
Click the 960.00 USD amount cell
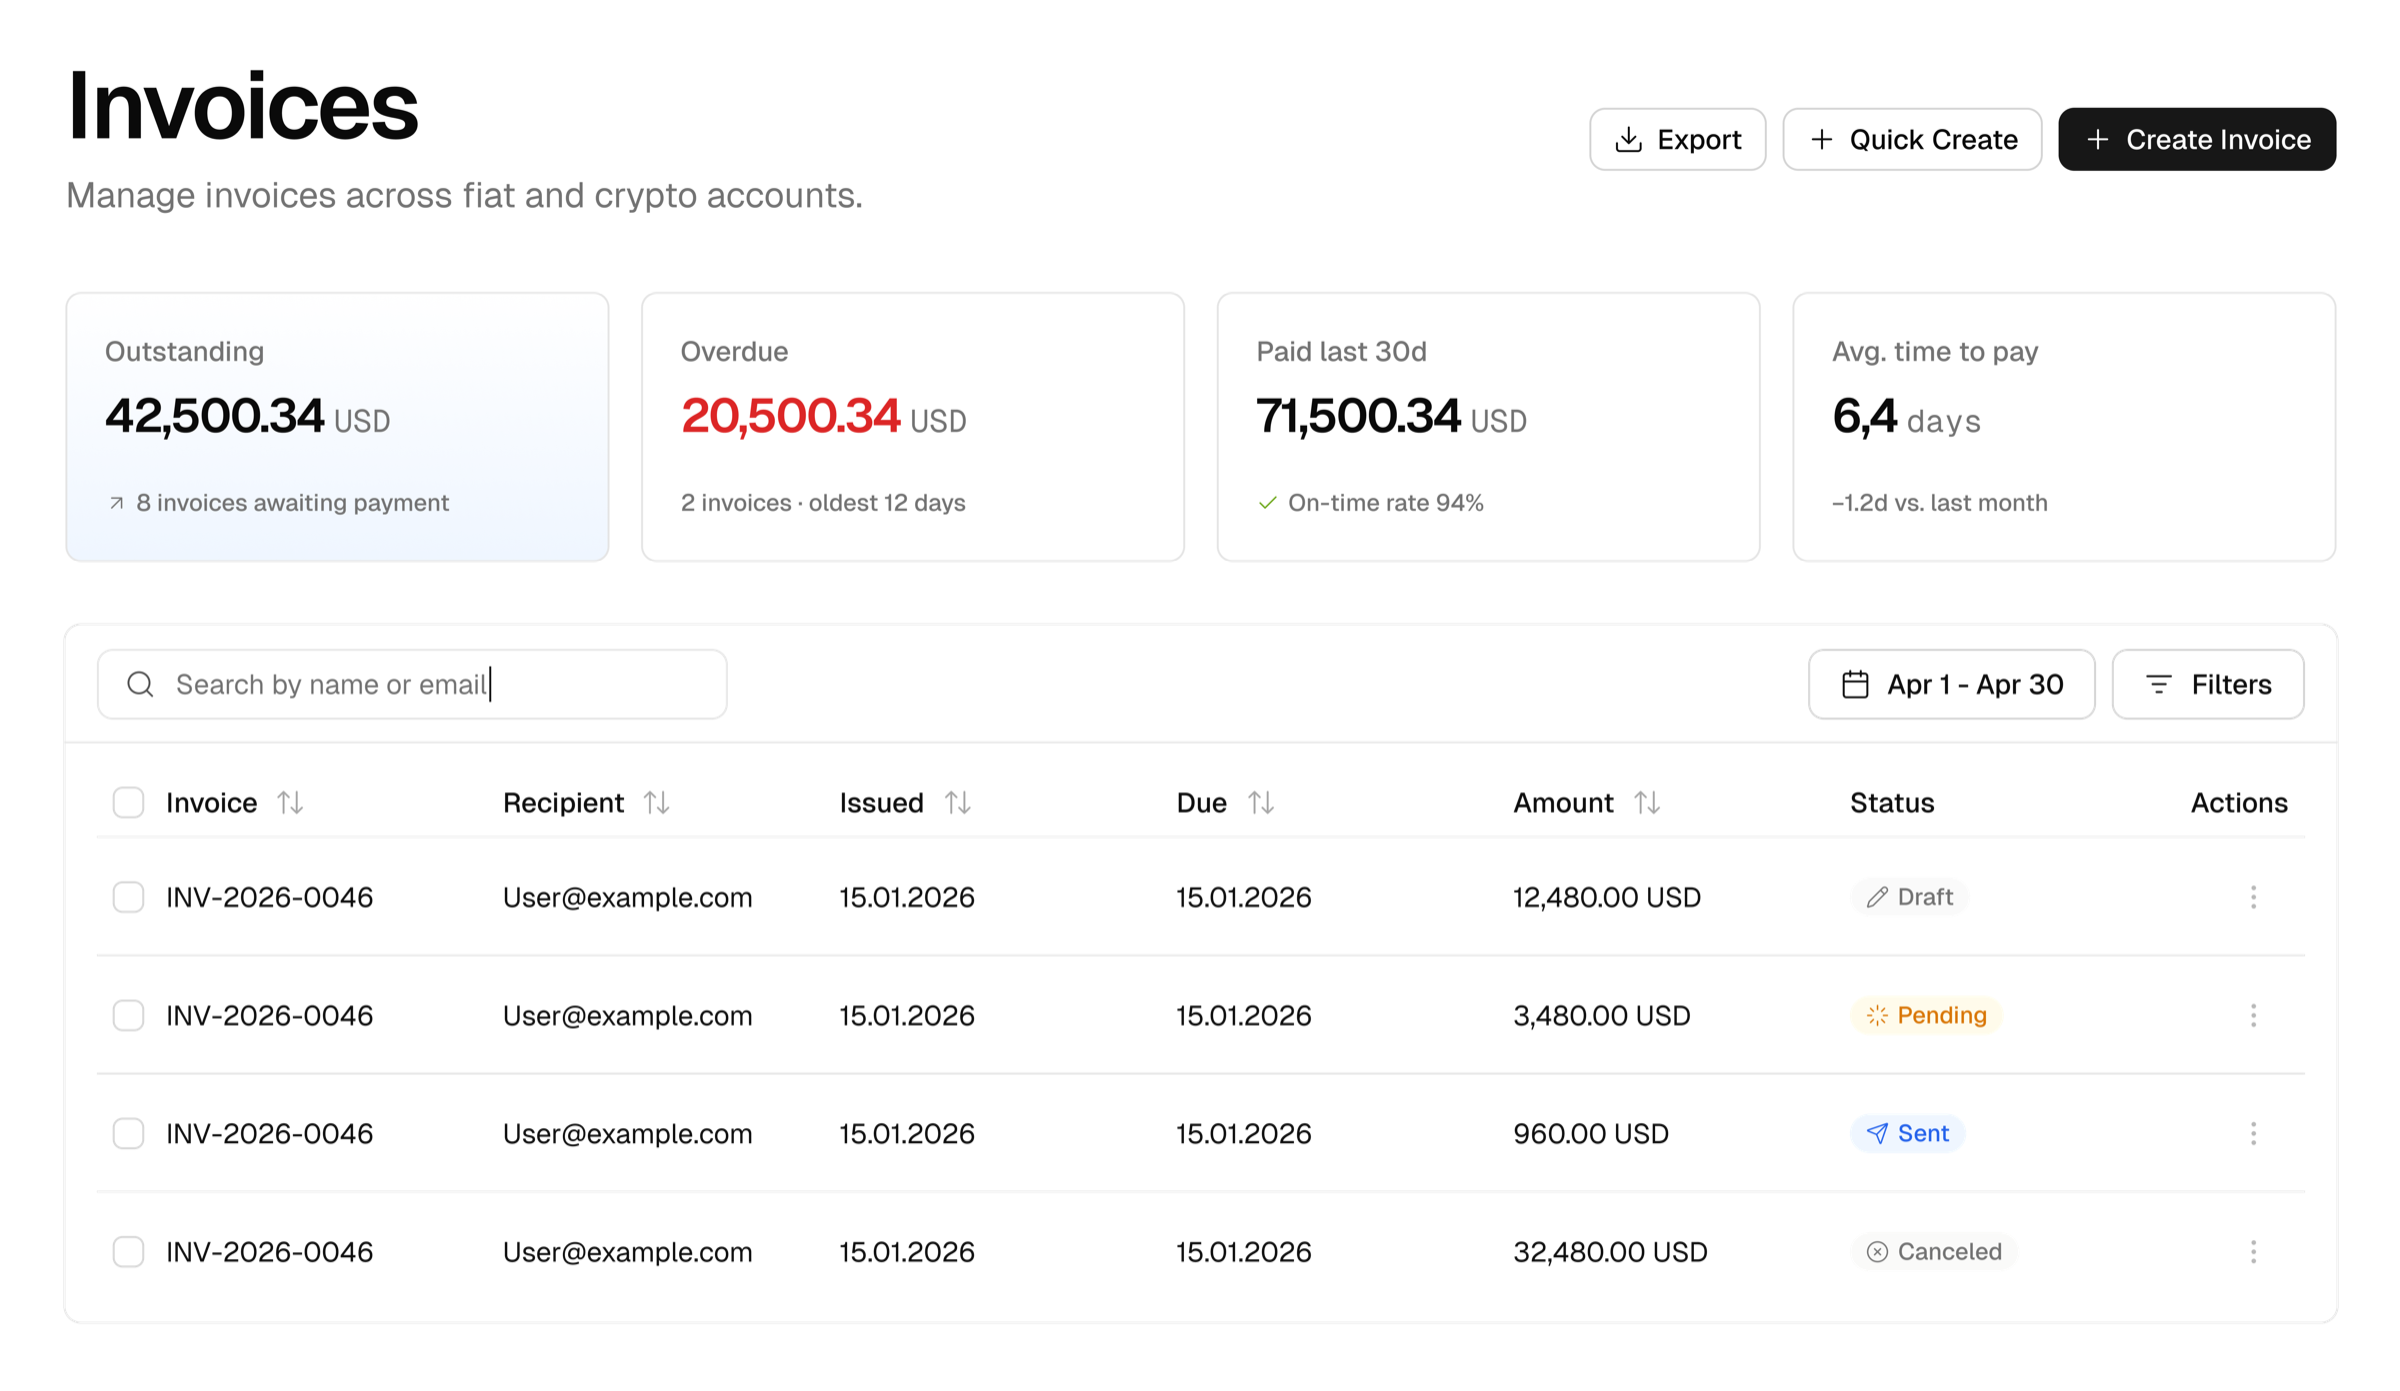click(x=1591, y=1133)
